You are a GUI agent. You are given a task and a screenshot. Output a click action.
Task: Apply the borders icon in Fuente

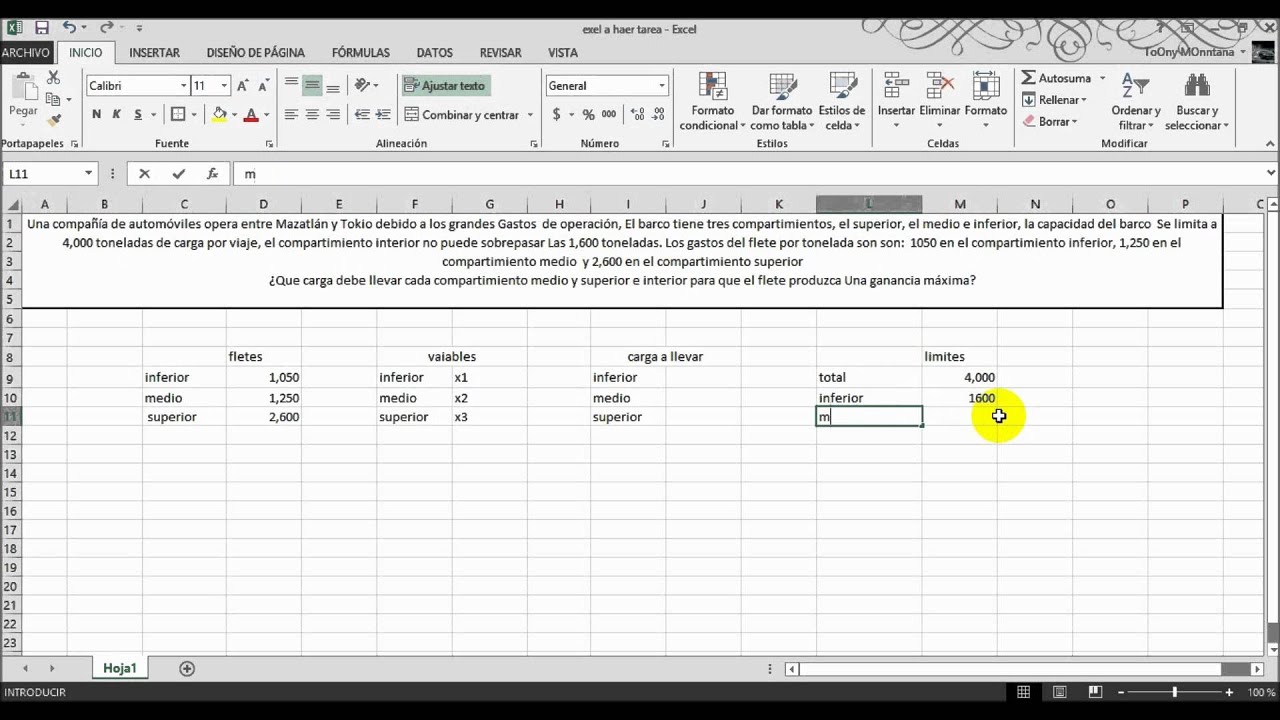[178, 115]
